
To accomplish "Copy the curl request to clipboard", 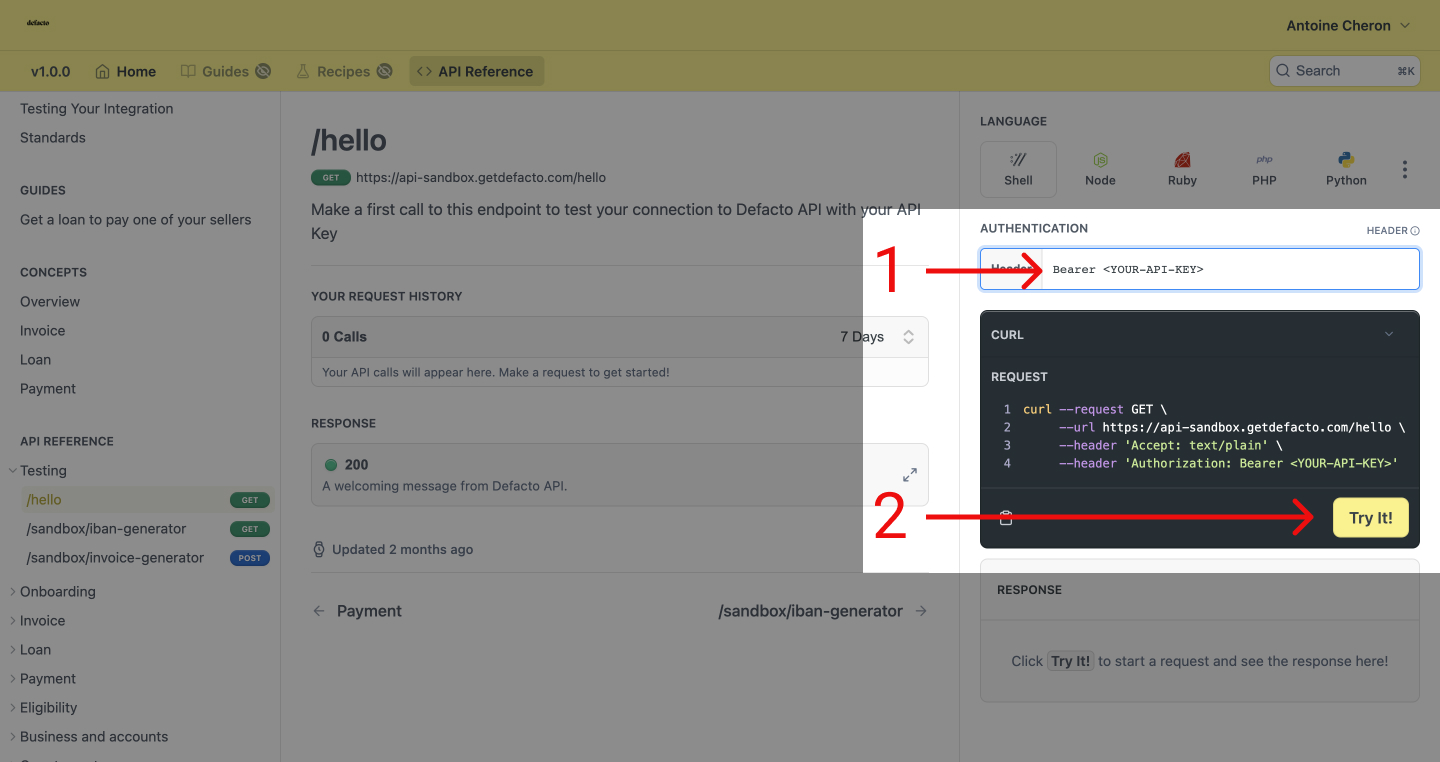I will [x=1006, y=518].
